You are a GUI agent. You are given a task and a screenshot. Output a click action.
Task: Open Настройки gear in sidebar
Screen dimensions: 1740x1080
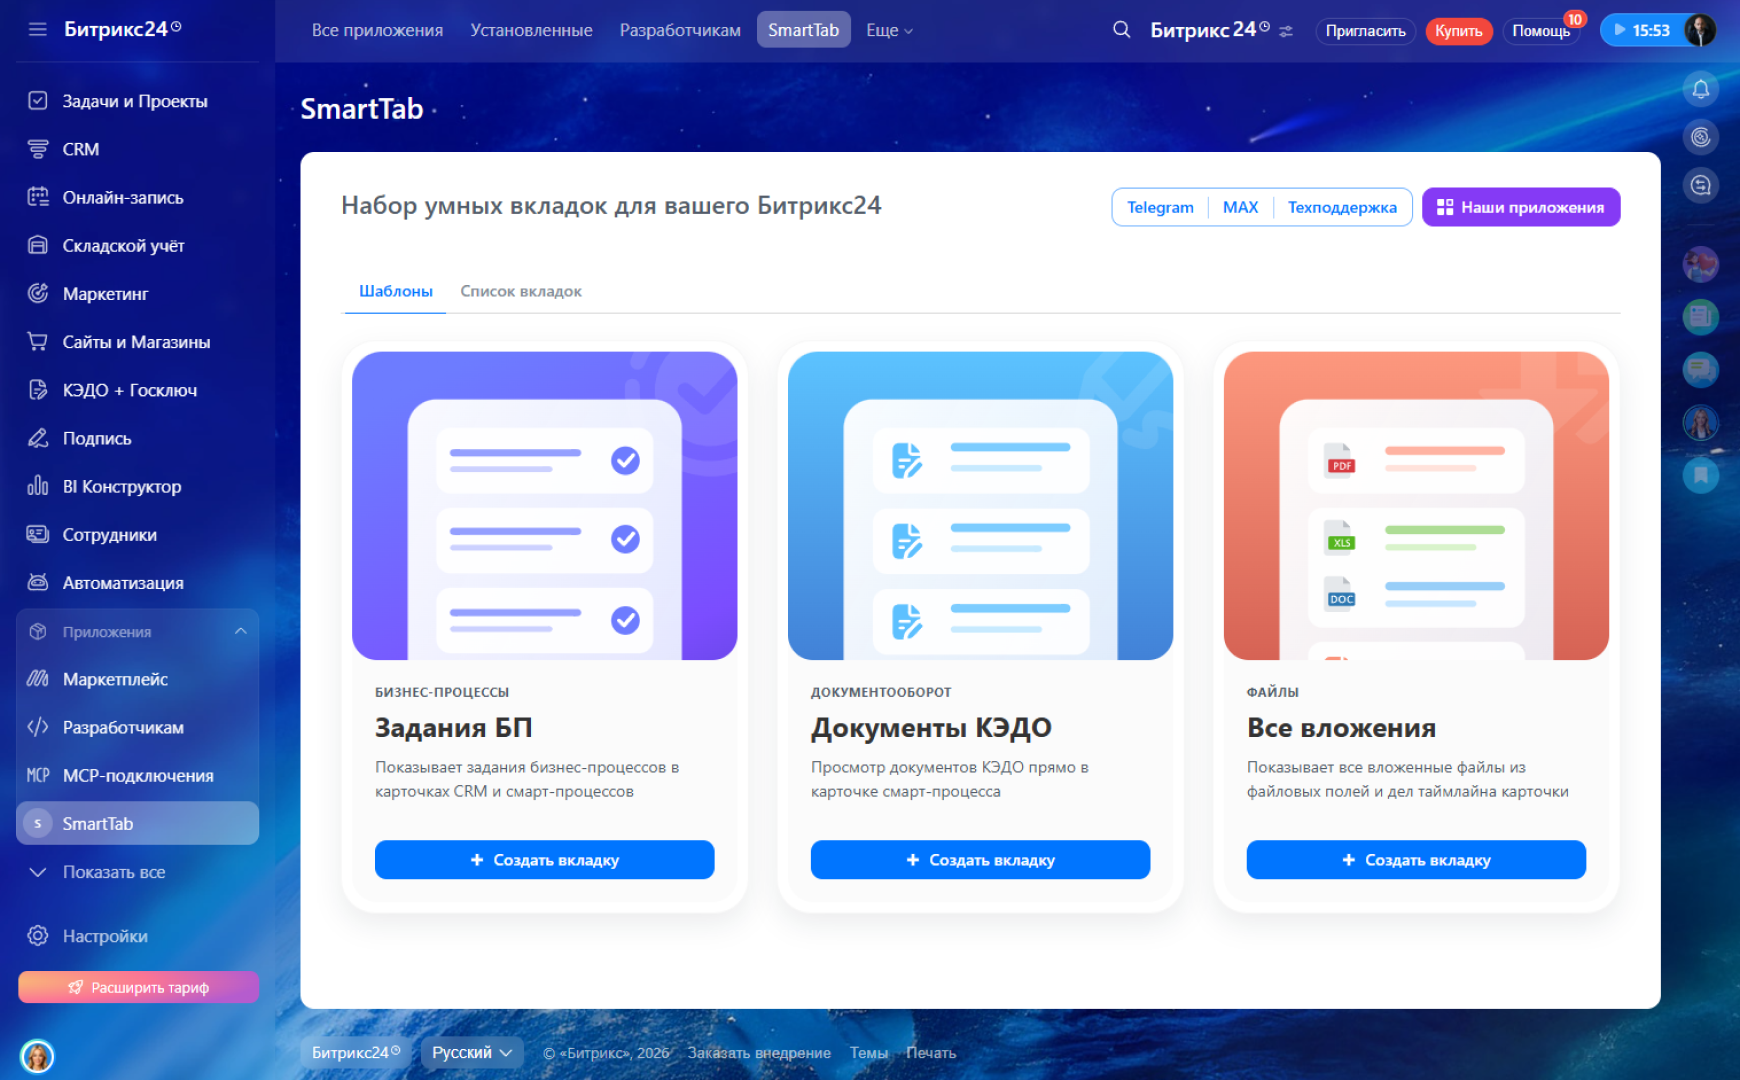[x=138, y=936]
